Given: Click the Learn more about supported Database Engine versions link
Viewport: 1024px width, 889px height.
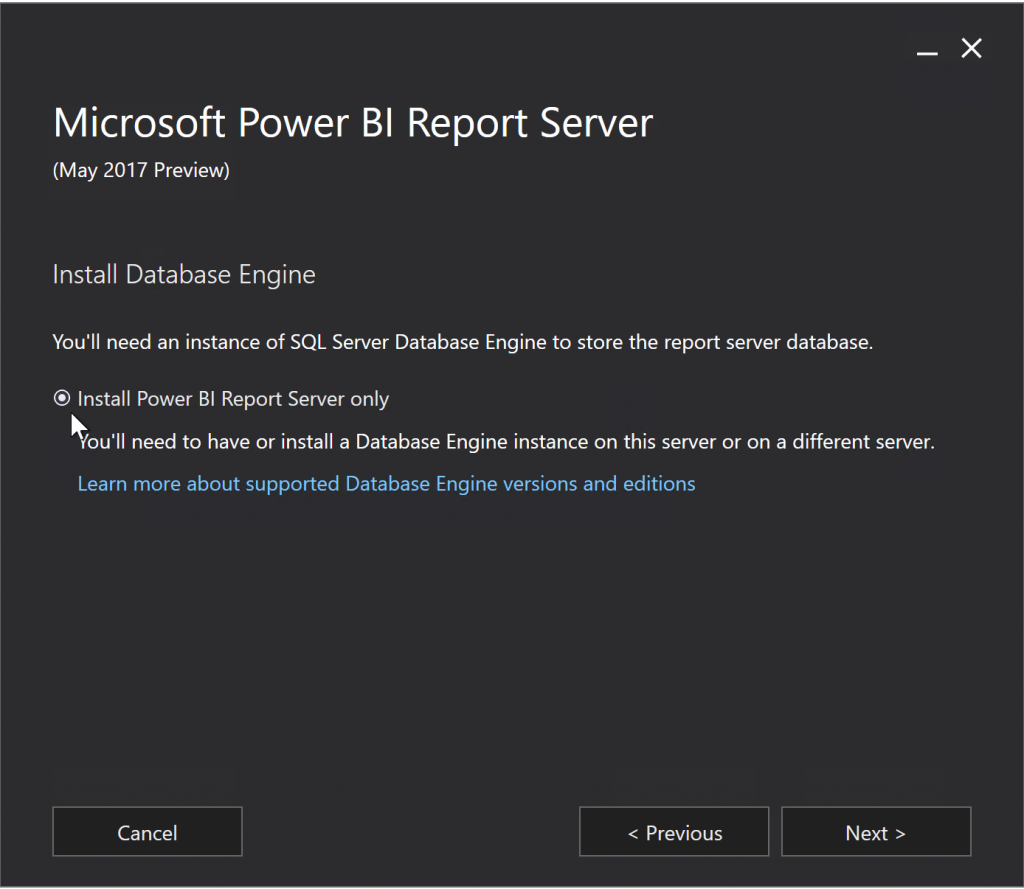Looking at the screenshot, I should tap(386, 483).
